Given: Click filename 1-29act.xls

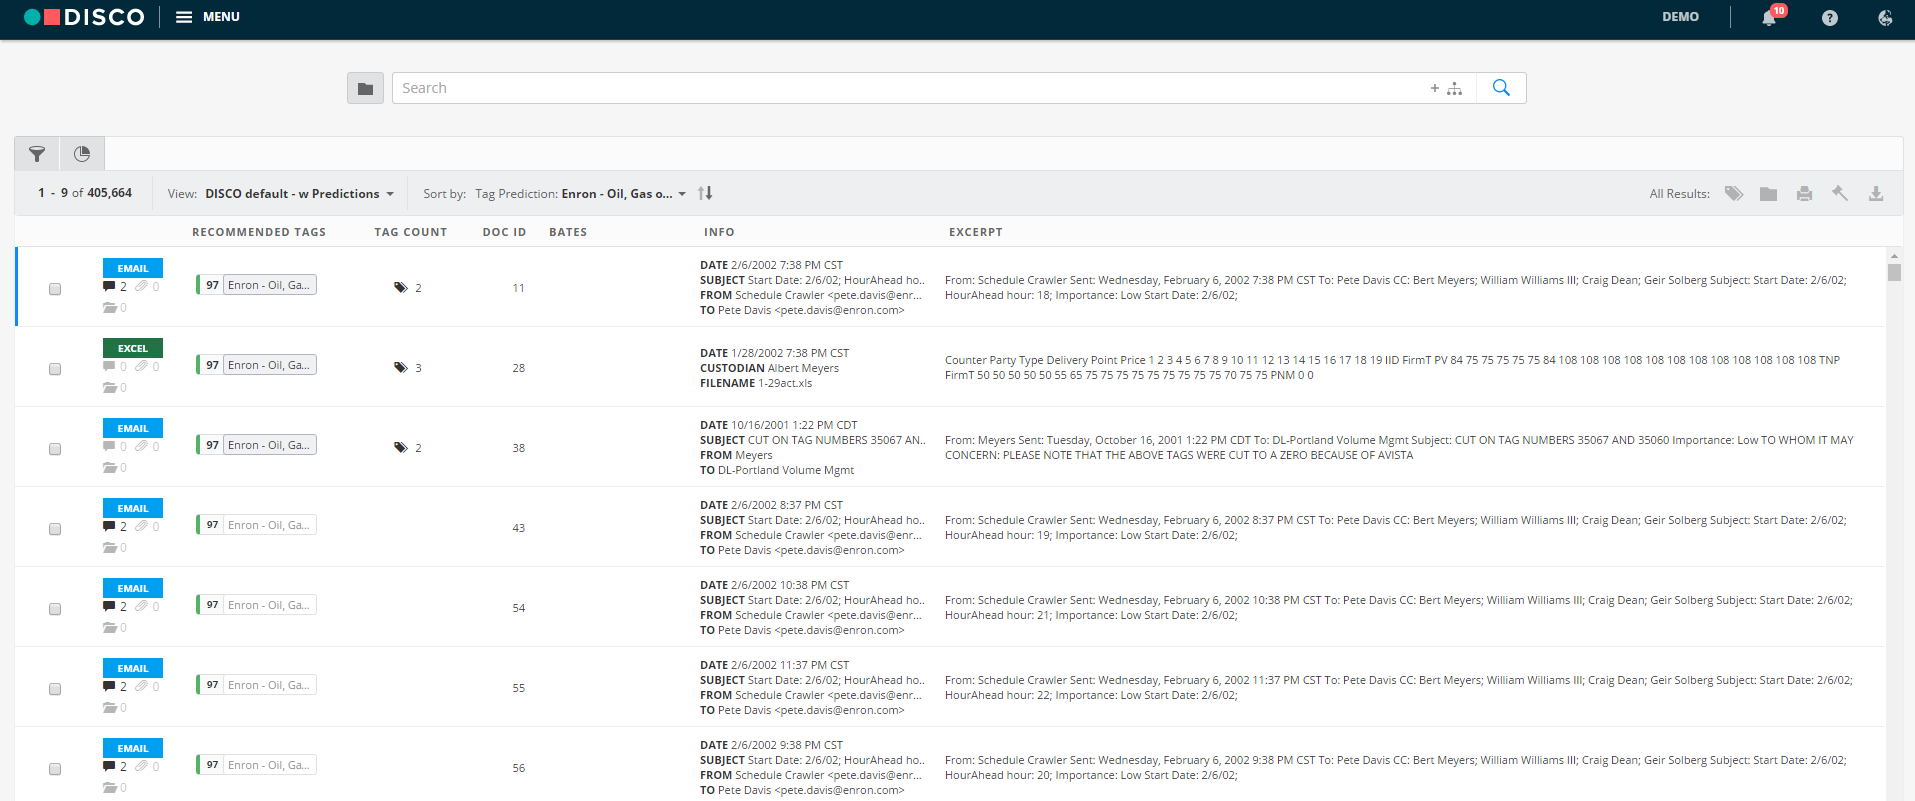Looking at the screenshot, I should point(785,383).
